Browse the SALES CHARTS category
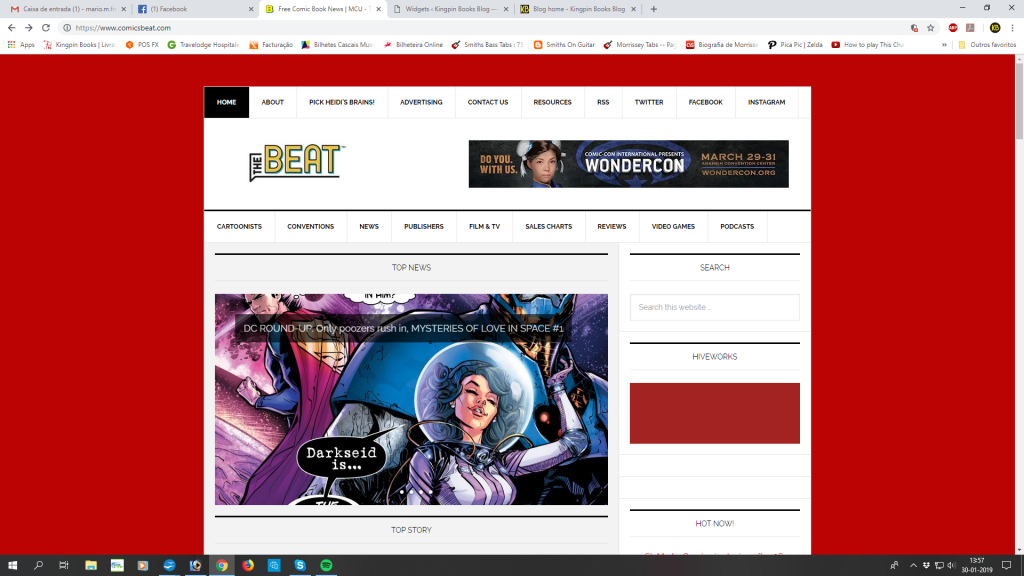This screenshot has width=1024, height=576. [x=549, y=227]
